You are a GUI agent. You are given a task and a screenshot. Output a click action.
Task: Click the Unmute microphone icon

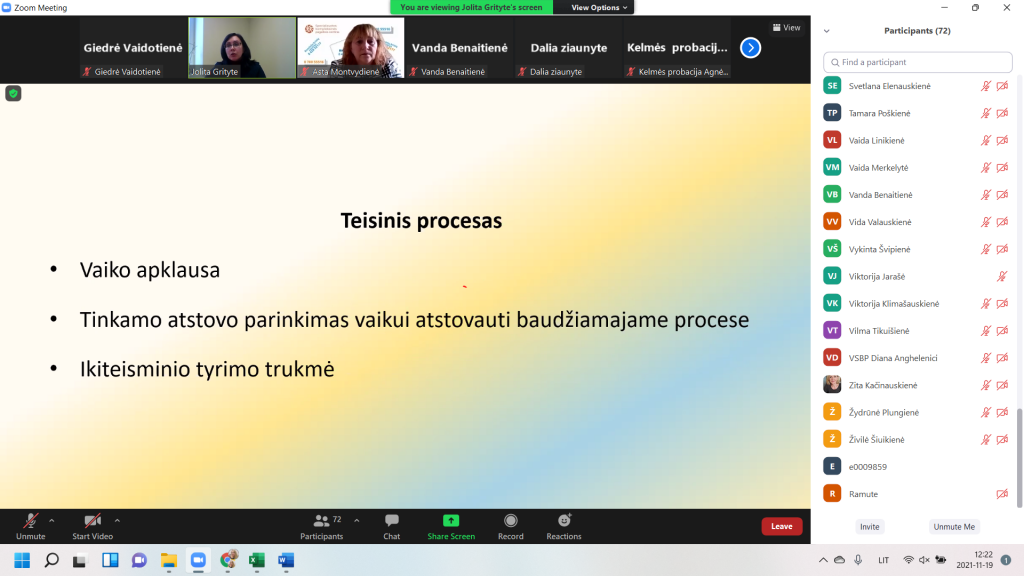30,520
